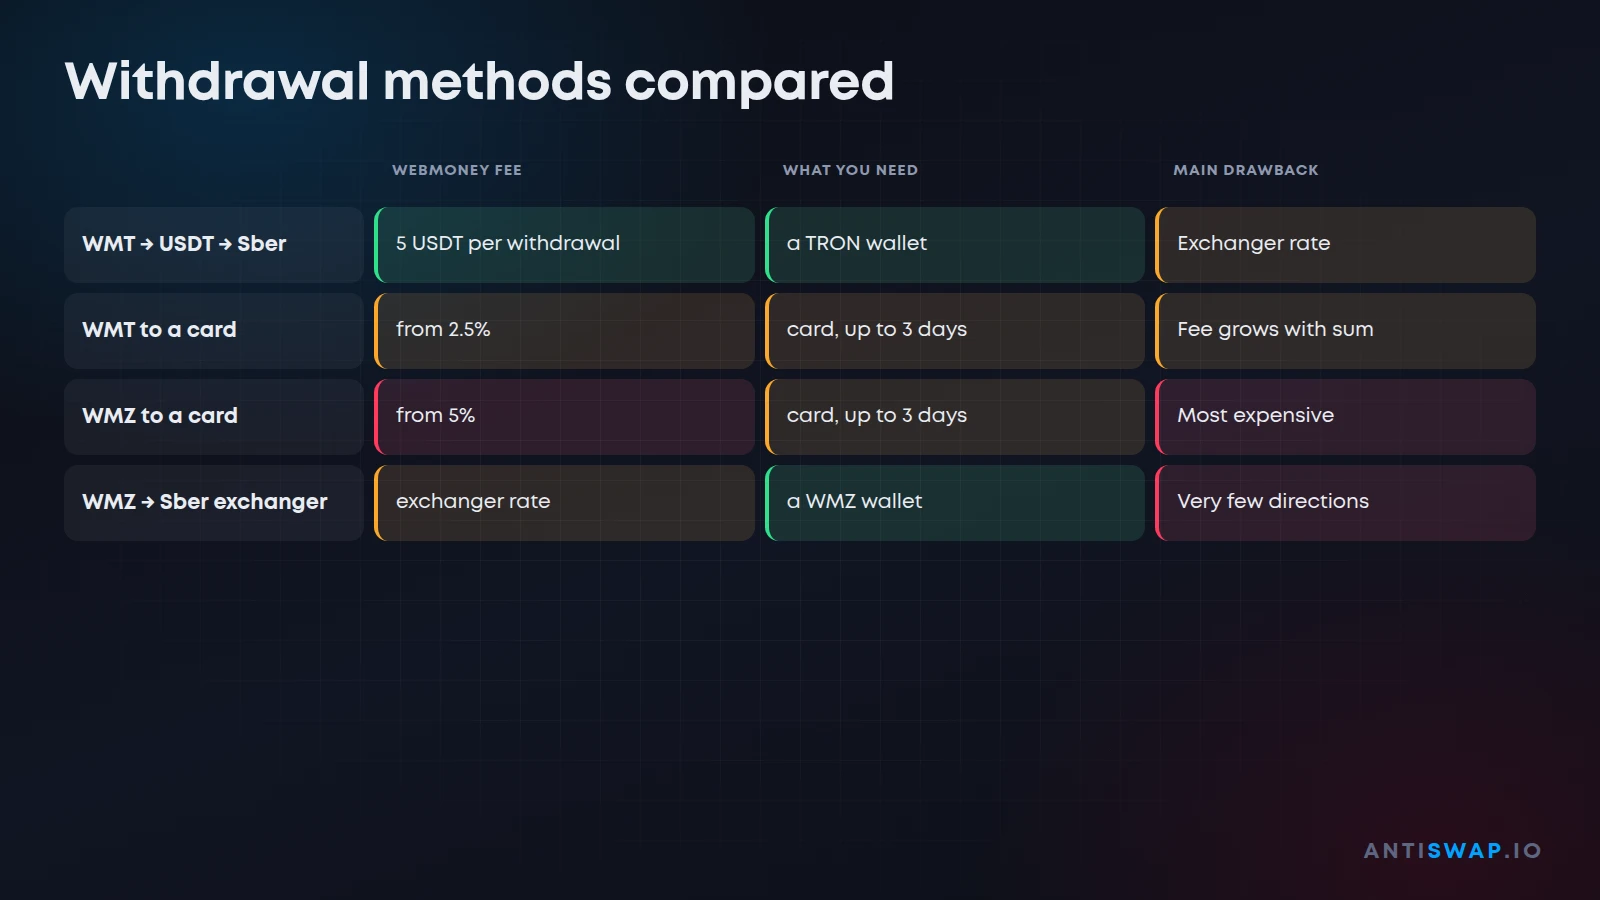Select the "a WMZ wallet" cell

(x=955, y=503)
